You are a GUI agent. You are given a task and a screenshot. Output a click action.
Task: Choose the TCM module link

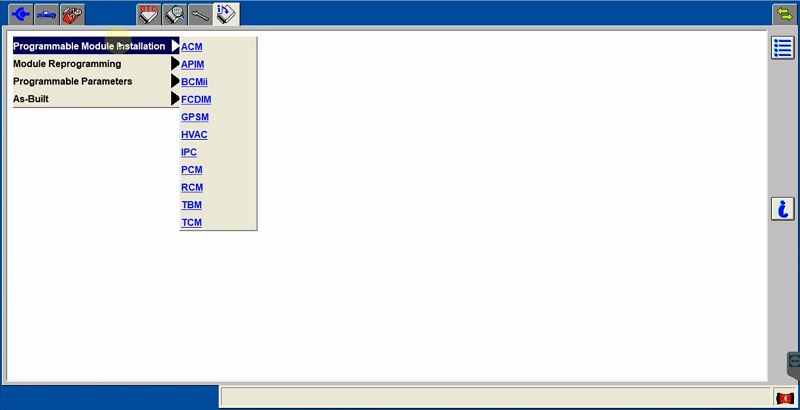coord(191,223)
